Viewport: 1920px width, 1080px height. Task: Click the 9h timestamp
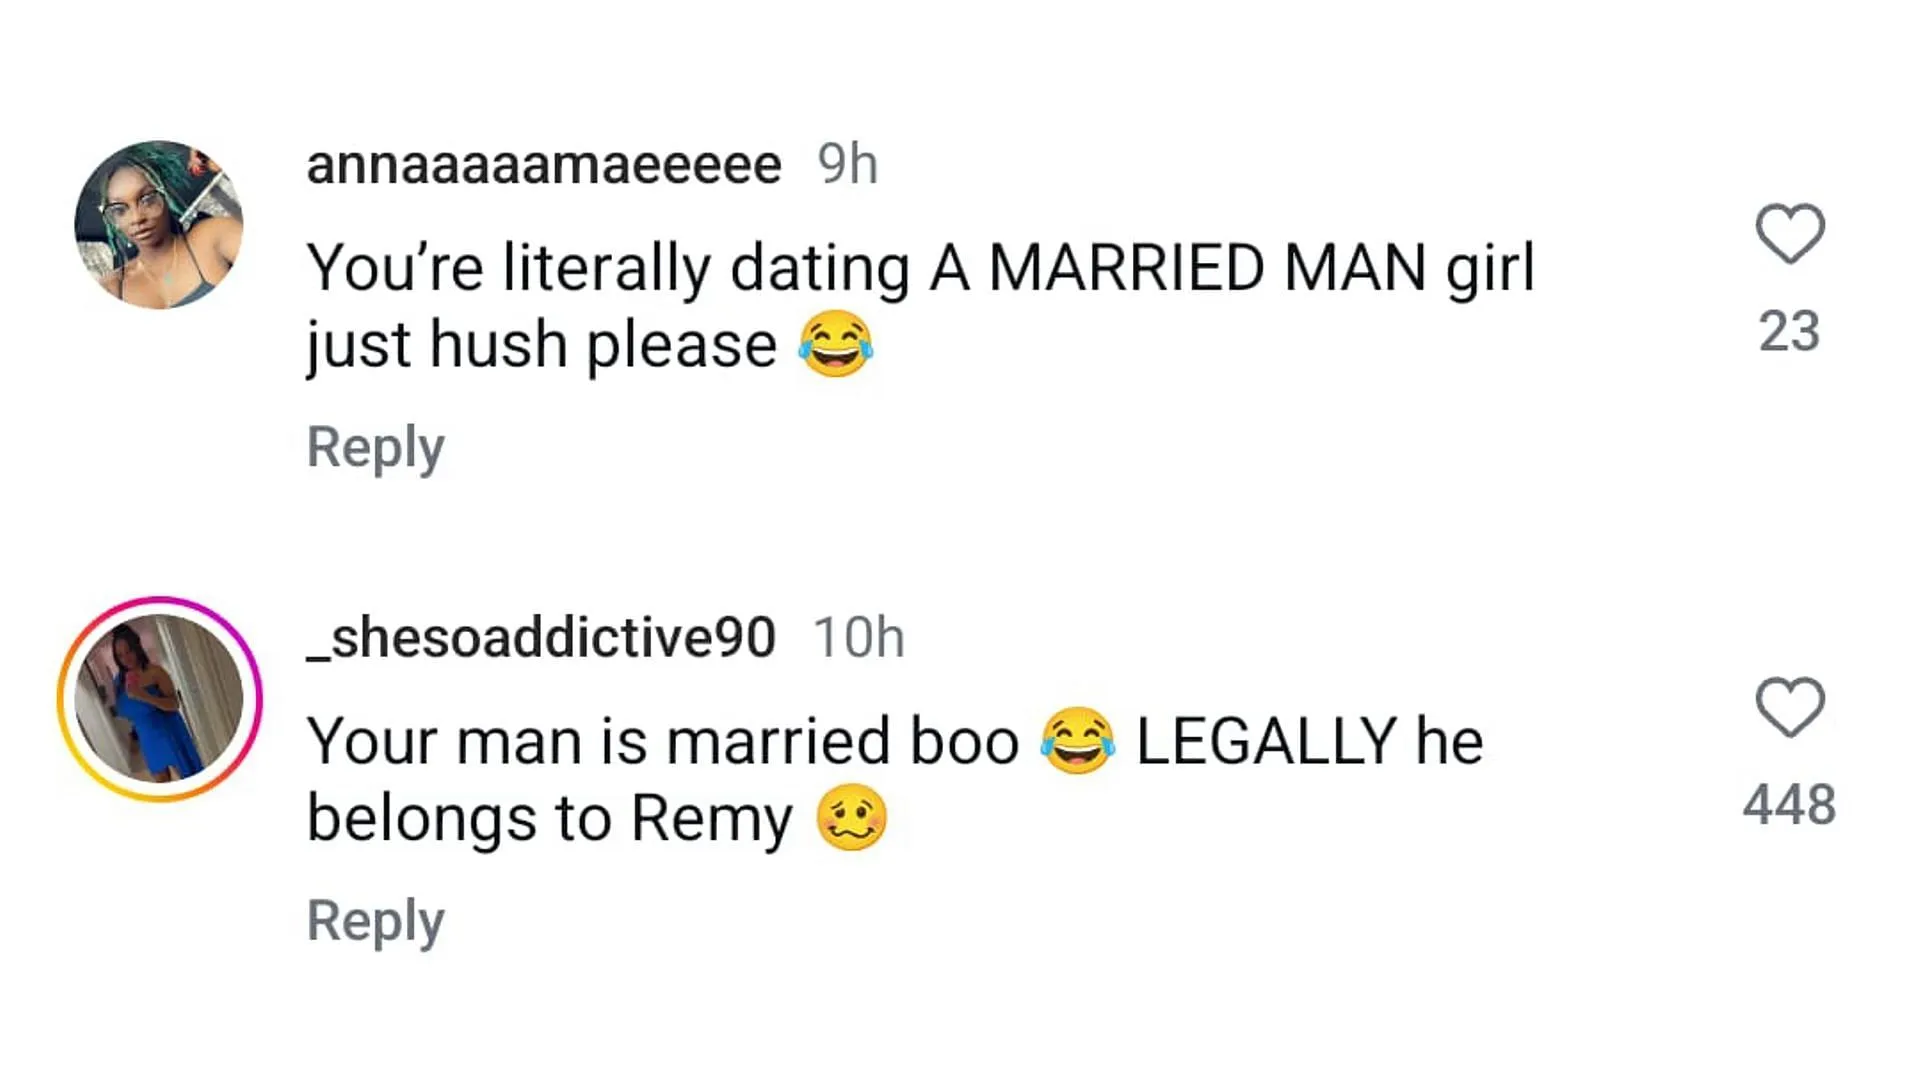[848, 165]
